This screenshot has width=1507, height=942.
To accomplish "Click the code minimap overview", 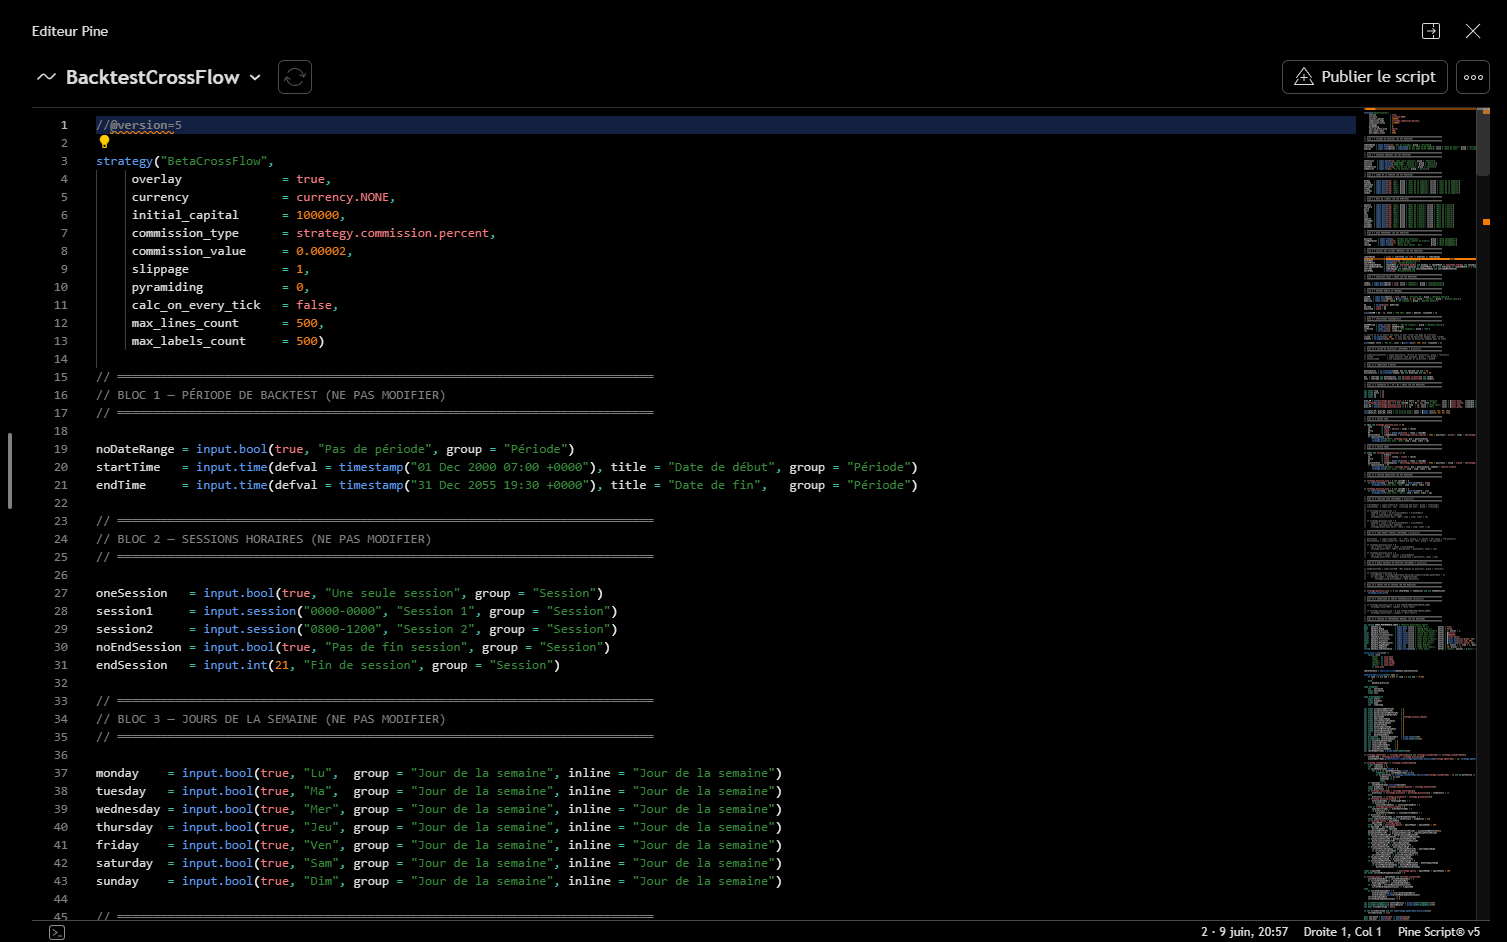I will click(x=1420, y=514).
